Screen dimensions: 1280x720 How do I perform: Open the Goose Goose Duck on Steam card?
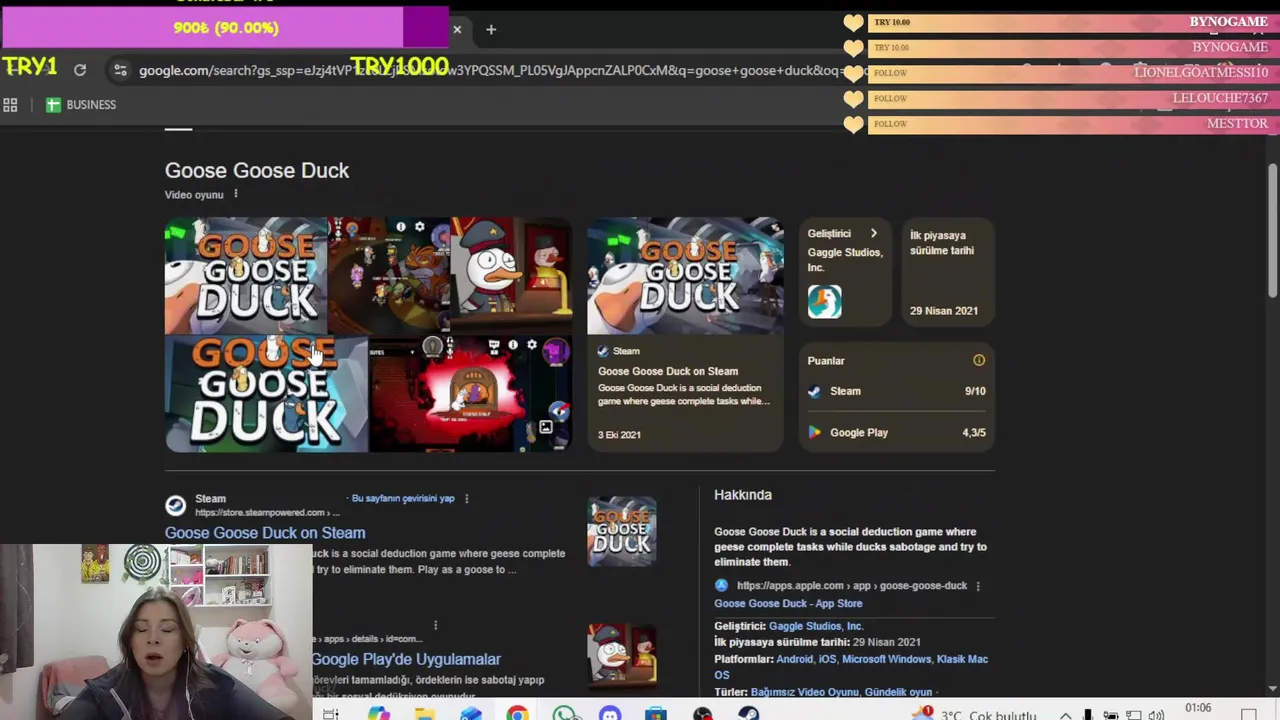pyautogui.click(x=685, y=335)
